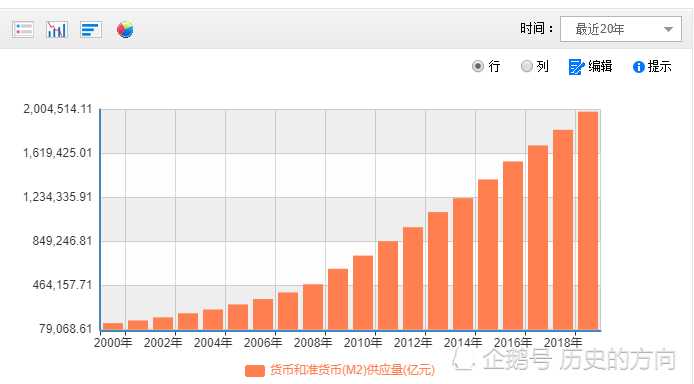
Task: Click the 2,004,514.11 axis value
Action: point(58,109)
